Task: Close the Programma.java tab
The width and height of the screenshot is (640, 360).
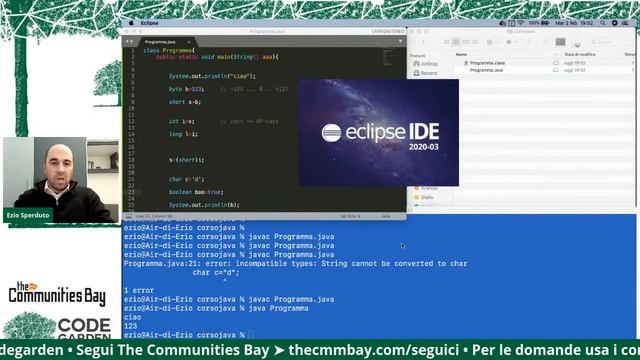Action: coord(189,42)
